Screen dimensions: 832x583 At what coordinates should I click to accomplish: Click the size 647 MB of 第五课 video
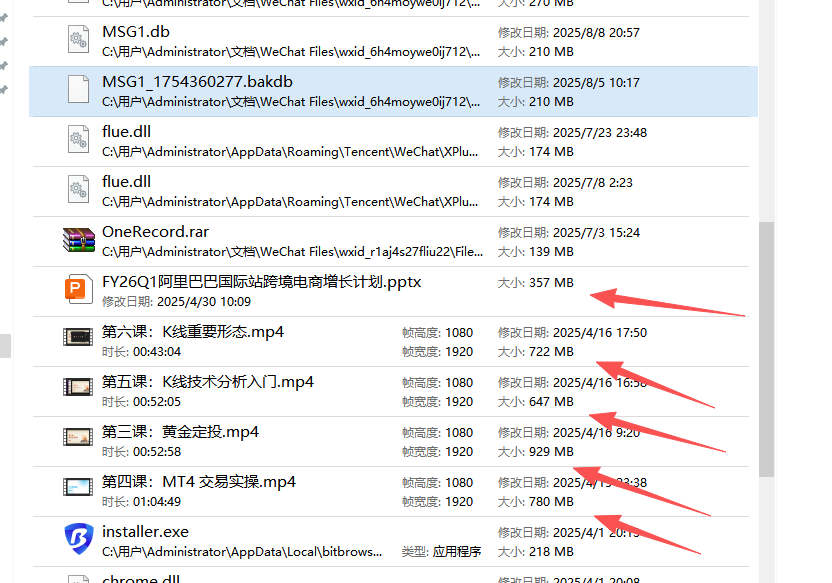[x=535, y=402]
